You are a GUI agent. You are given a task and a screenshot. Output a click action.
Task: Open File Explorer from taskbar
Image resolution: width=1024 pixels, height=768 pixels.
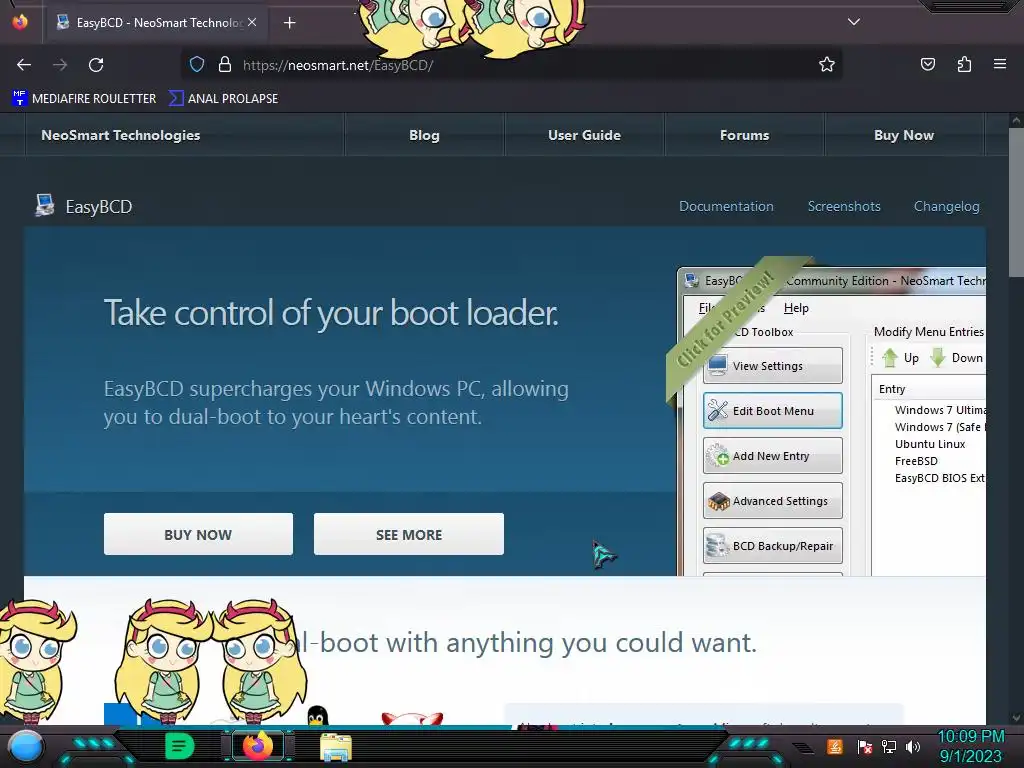336,747
